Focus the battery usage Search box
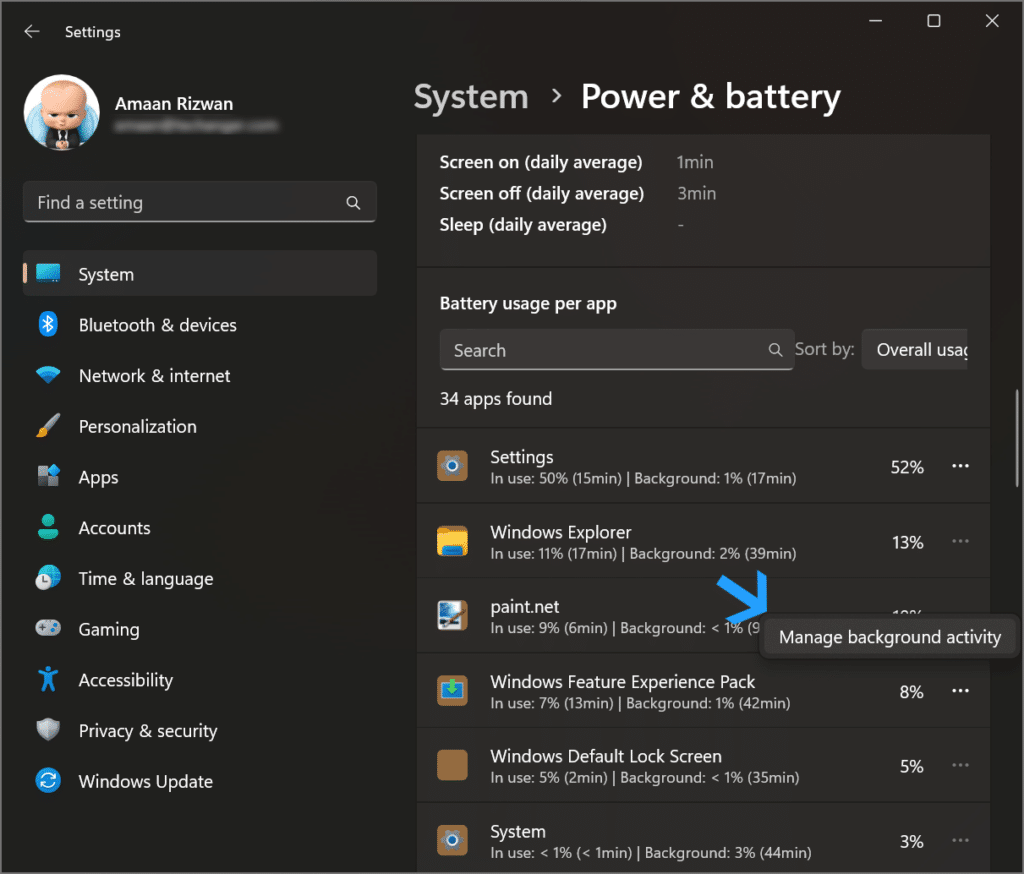1024x874 pixels. click(616, 350)
